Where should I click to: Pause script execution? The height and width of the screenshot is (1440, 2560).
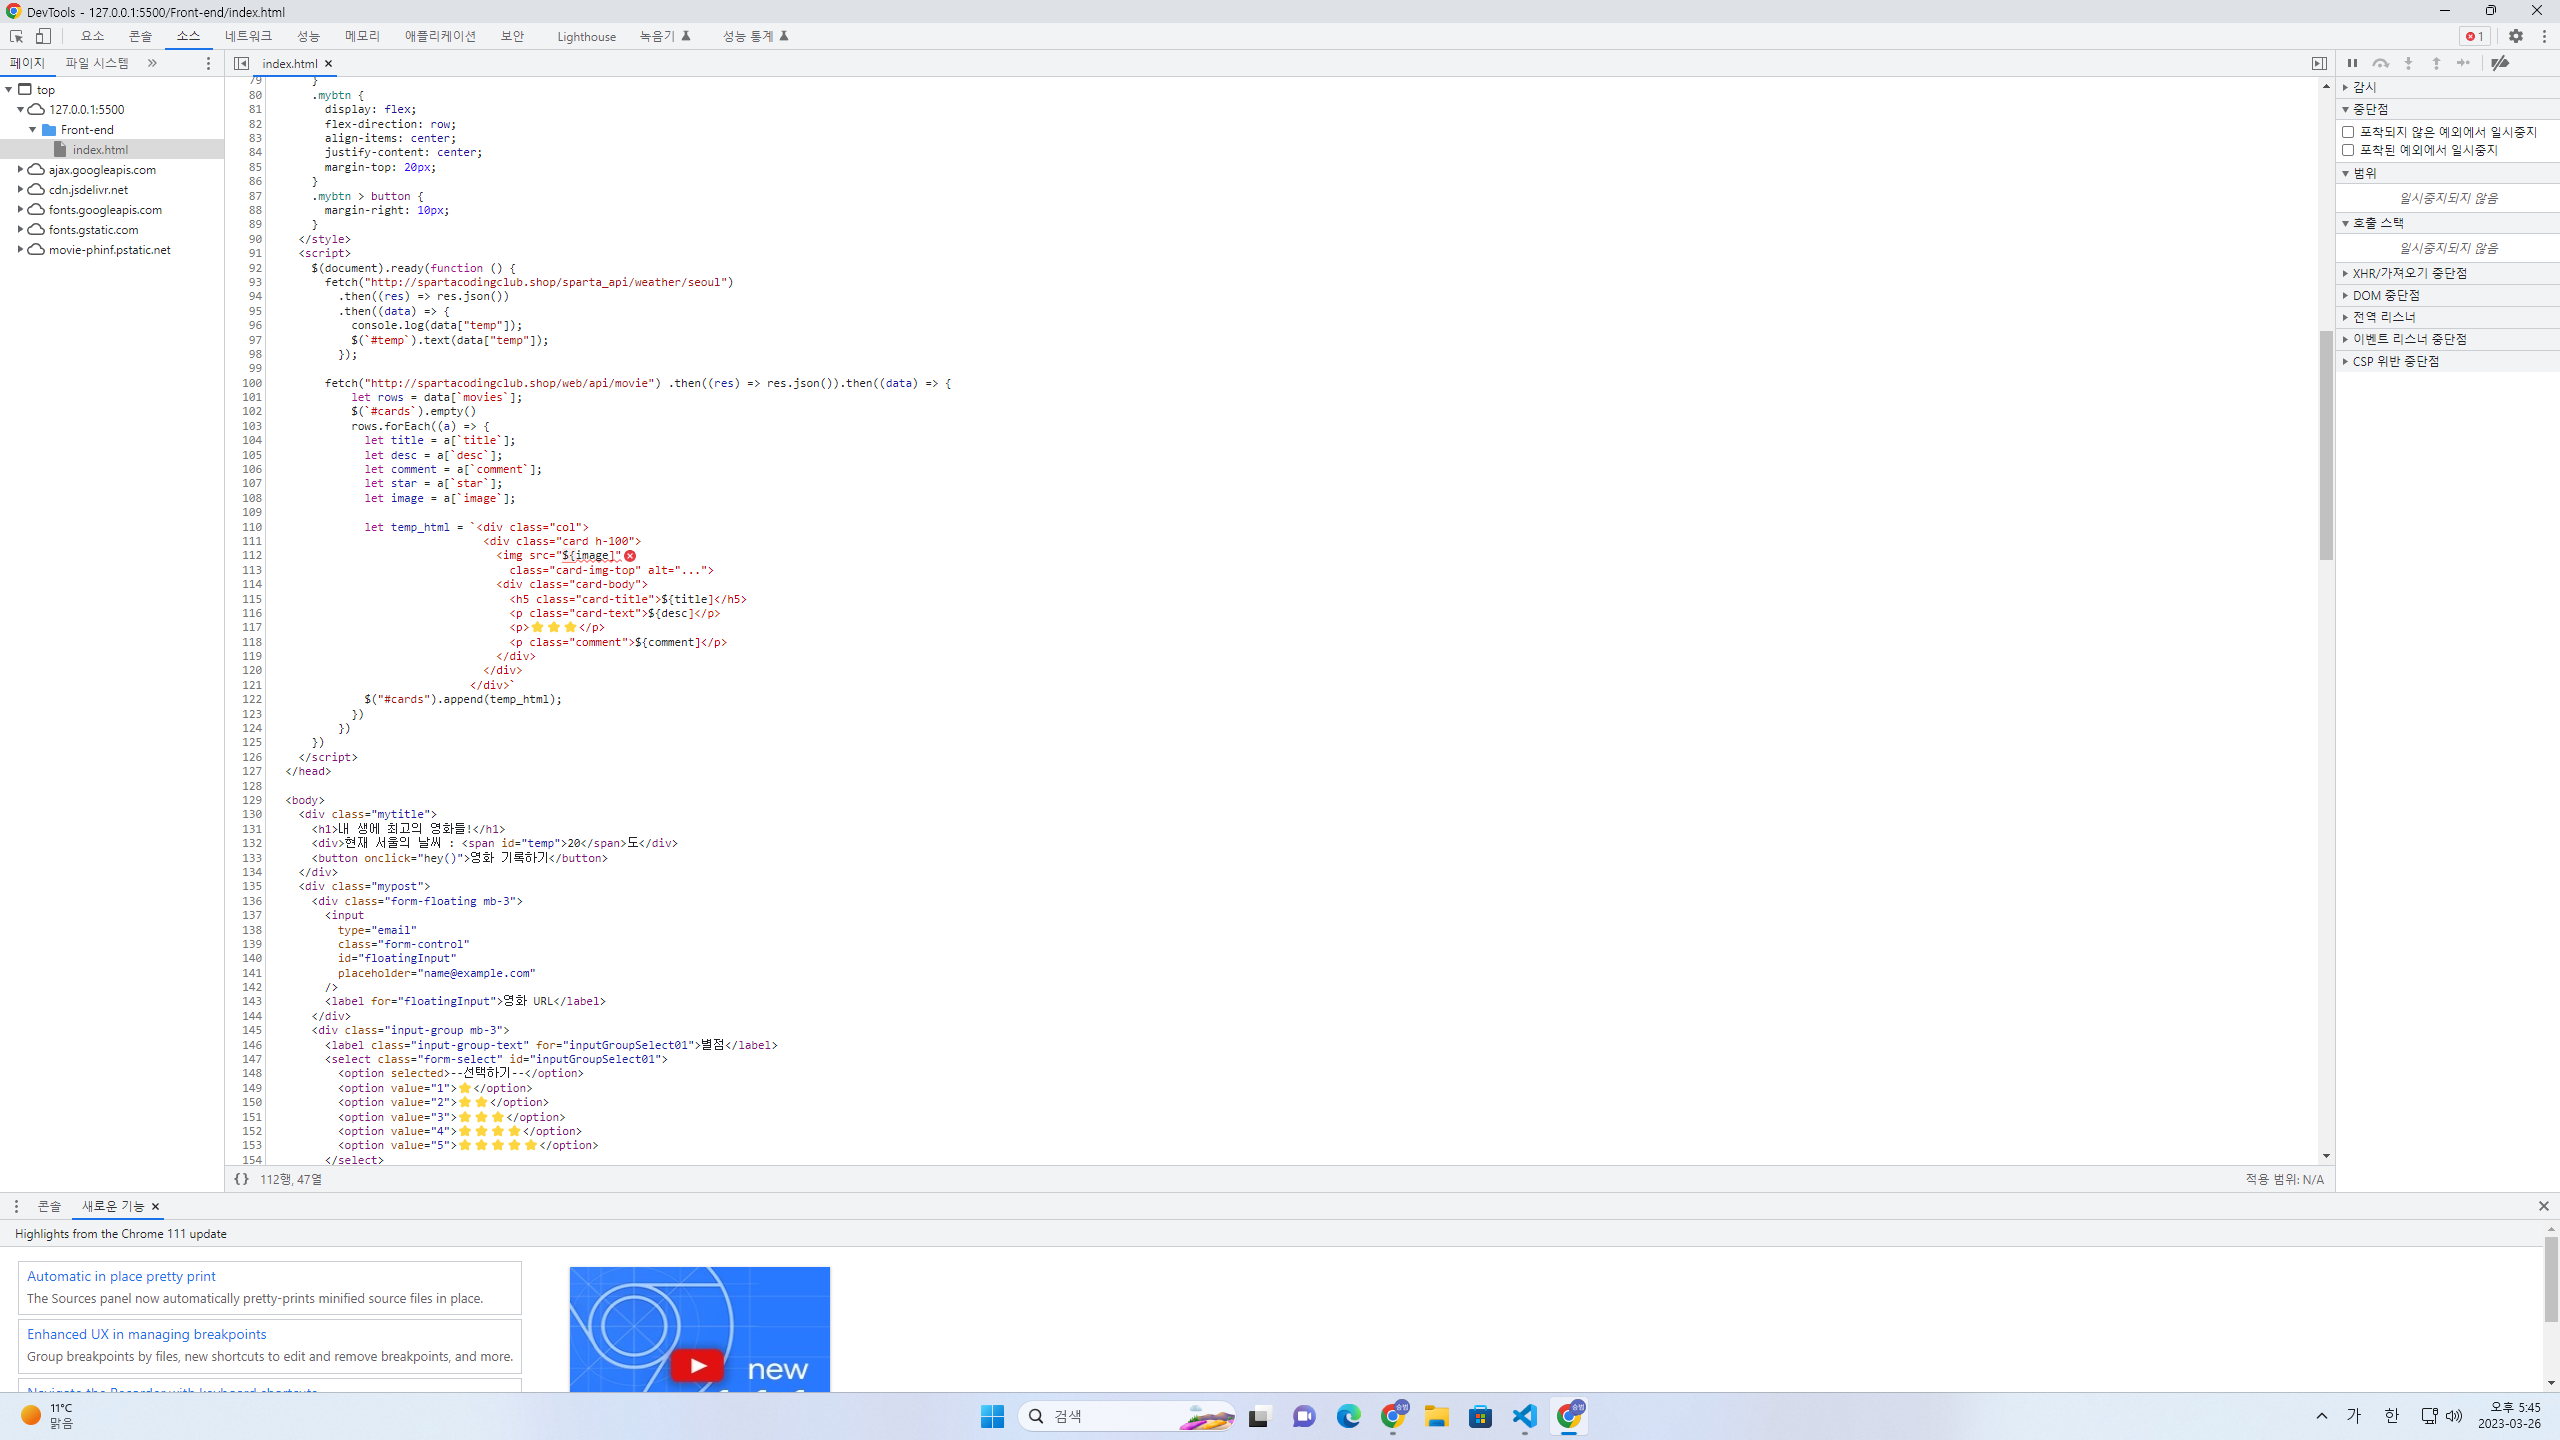pyautogui.click(x=2352, y=63)
